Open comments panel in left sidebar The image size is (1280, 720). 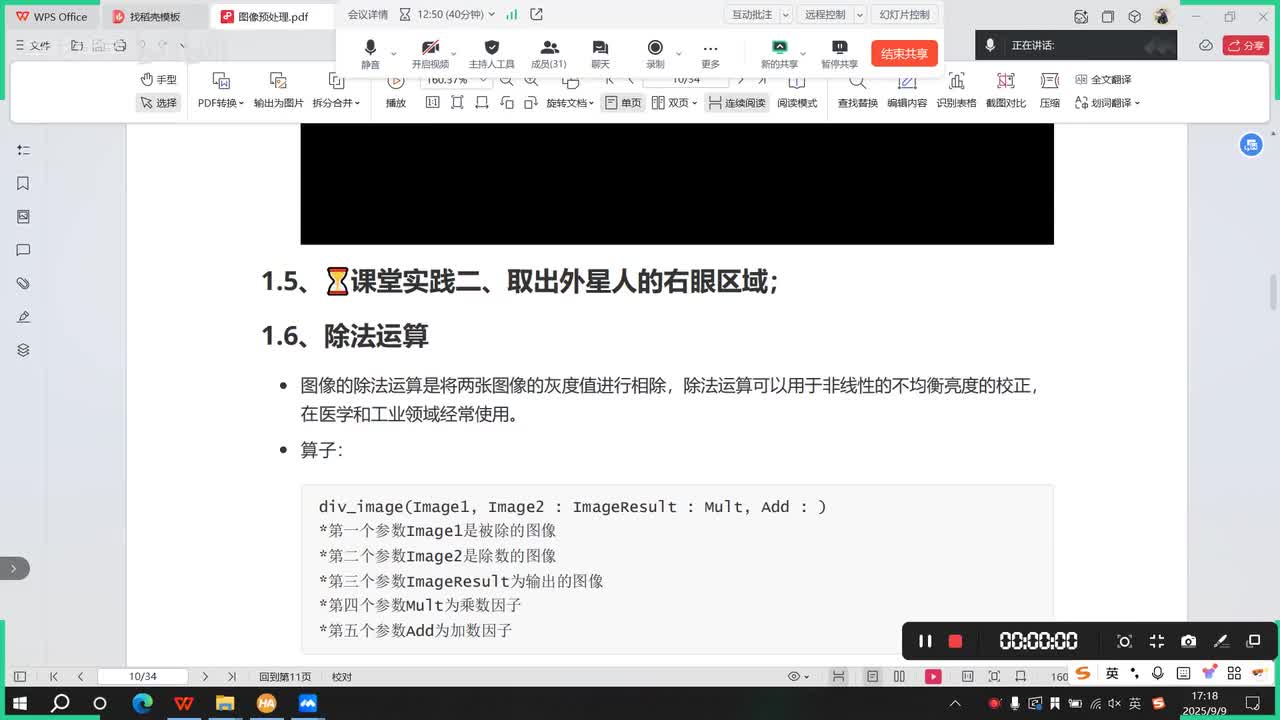[x=23, y=250]
